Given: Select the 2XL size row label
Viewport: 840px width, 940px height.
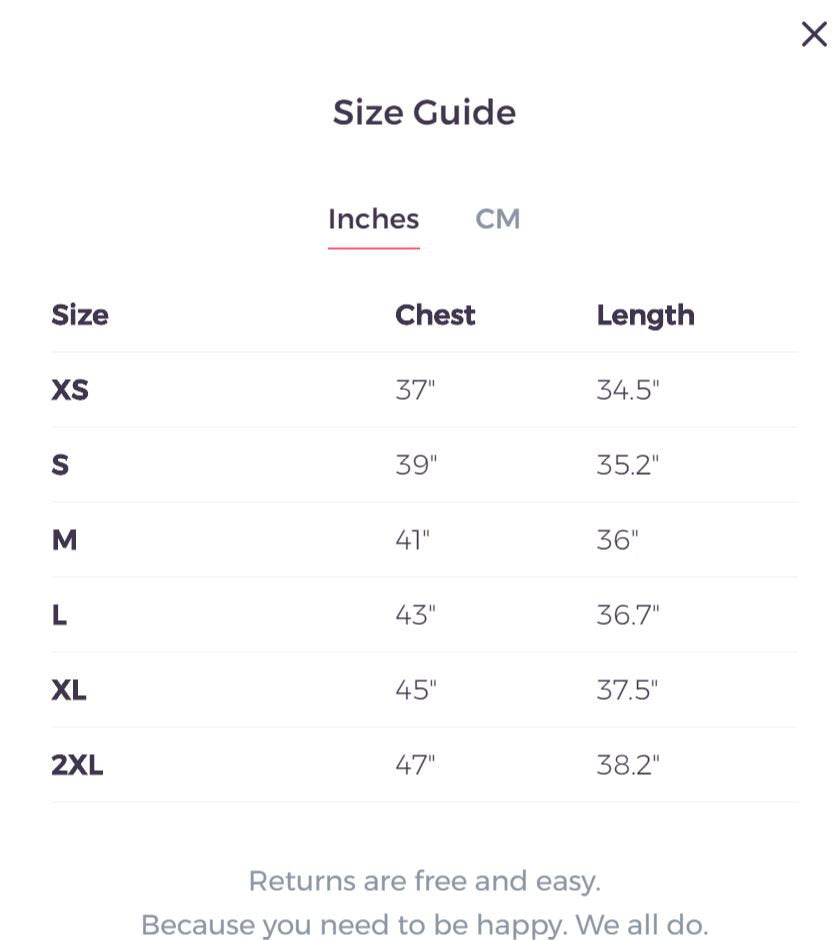Looking at the screenshot, I should click(77, 765).
